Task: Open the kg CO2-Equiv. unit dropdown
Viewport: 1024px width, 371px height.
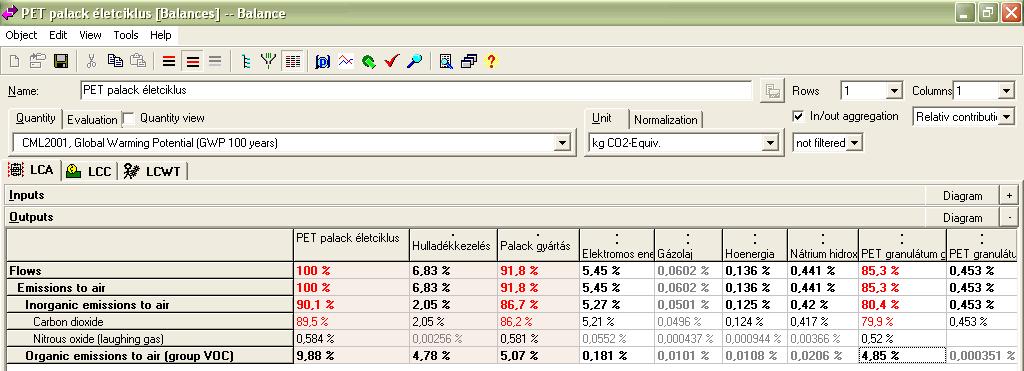Action: tap(771, 142)
